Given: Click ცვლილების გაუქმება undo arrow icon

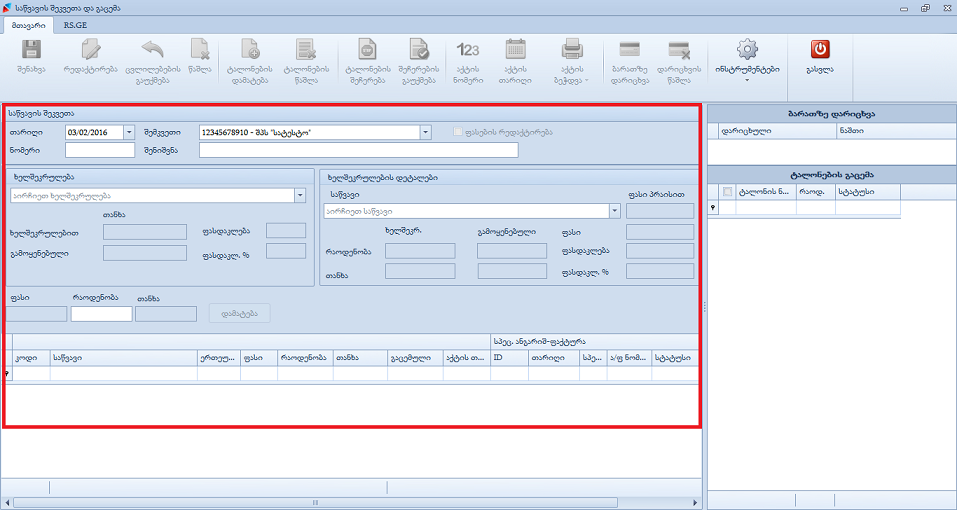Looking at the screenshot, I should (153, 49).
